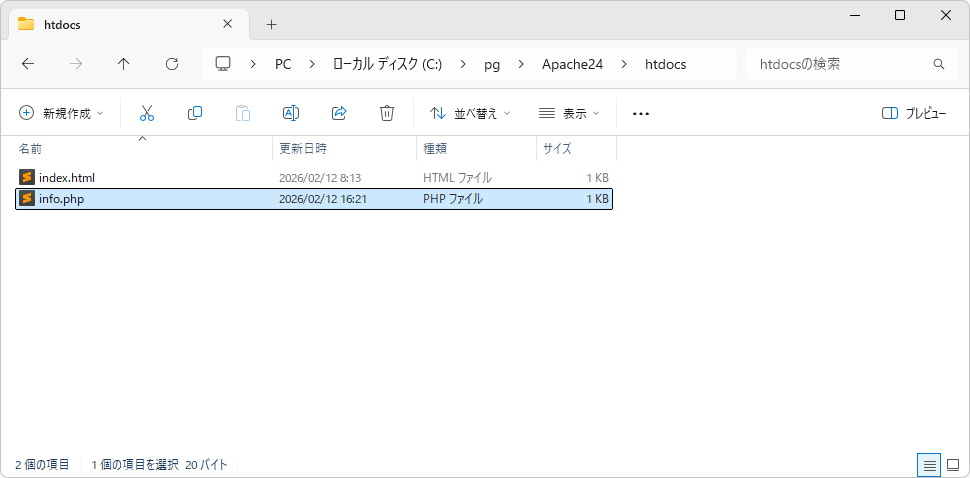Click 1 KB size of index.html
Screen dimensions: 970x478
(598, 178)
